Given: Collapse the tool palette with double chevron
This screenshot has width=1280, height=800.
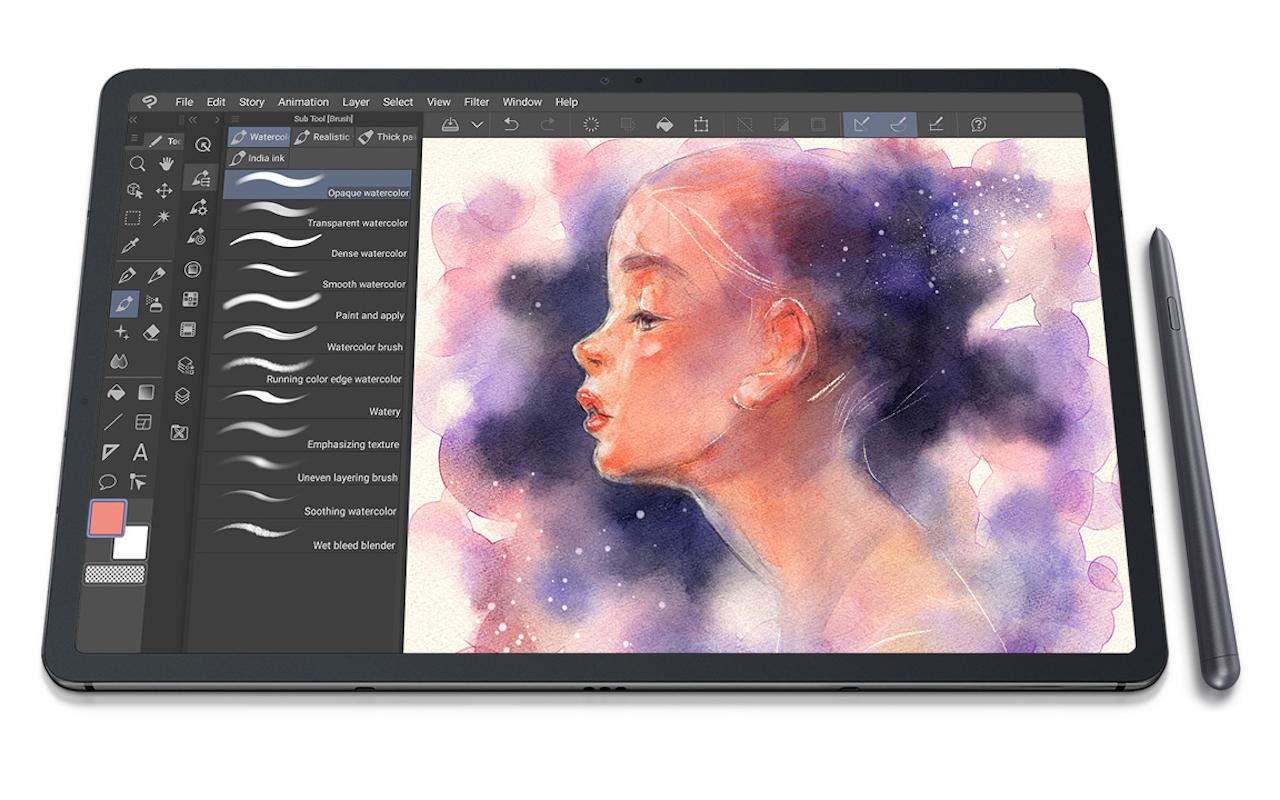Looking at the screenshot, I should pyautogui.click(x=133, y=119).
